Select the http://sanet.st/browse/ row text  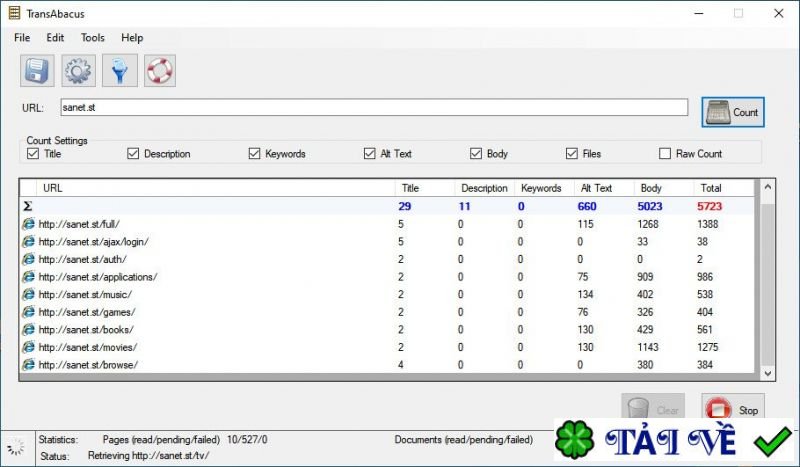click(88, 365)
